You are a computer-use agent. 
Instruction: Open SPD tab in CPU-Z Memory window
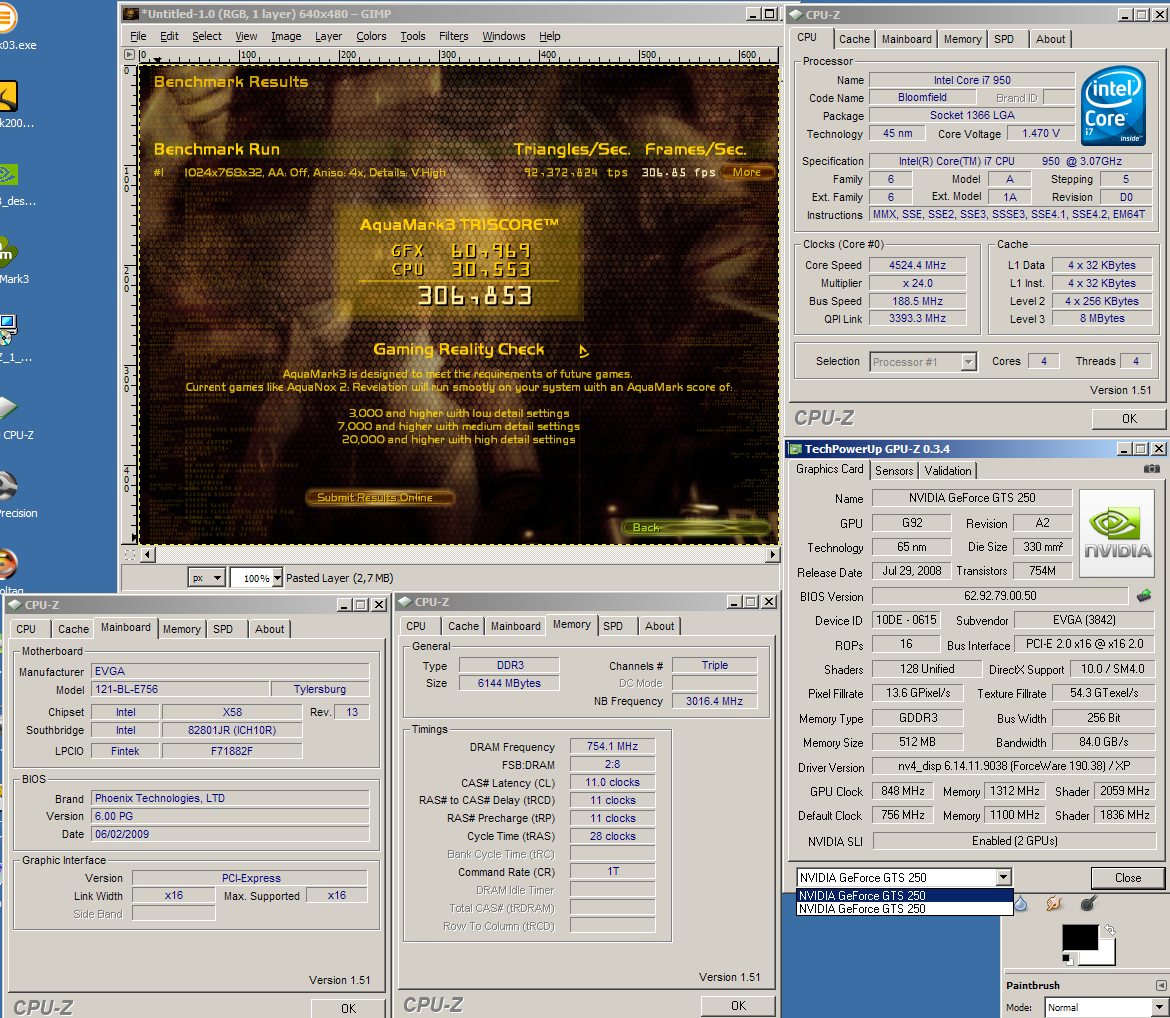pyautogui.click(x=613, y=626)
